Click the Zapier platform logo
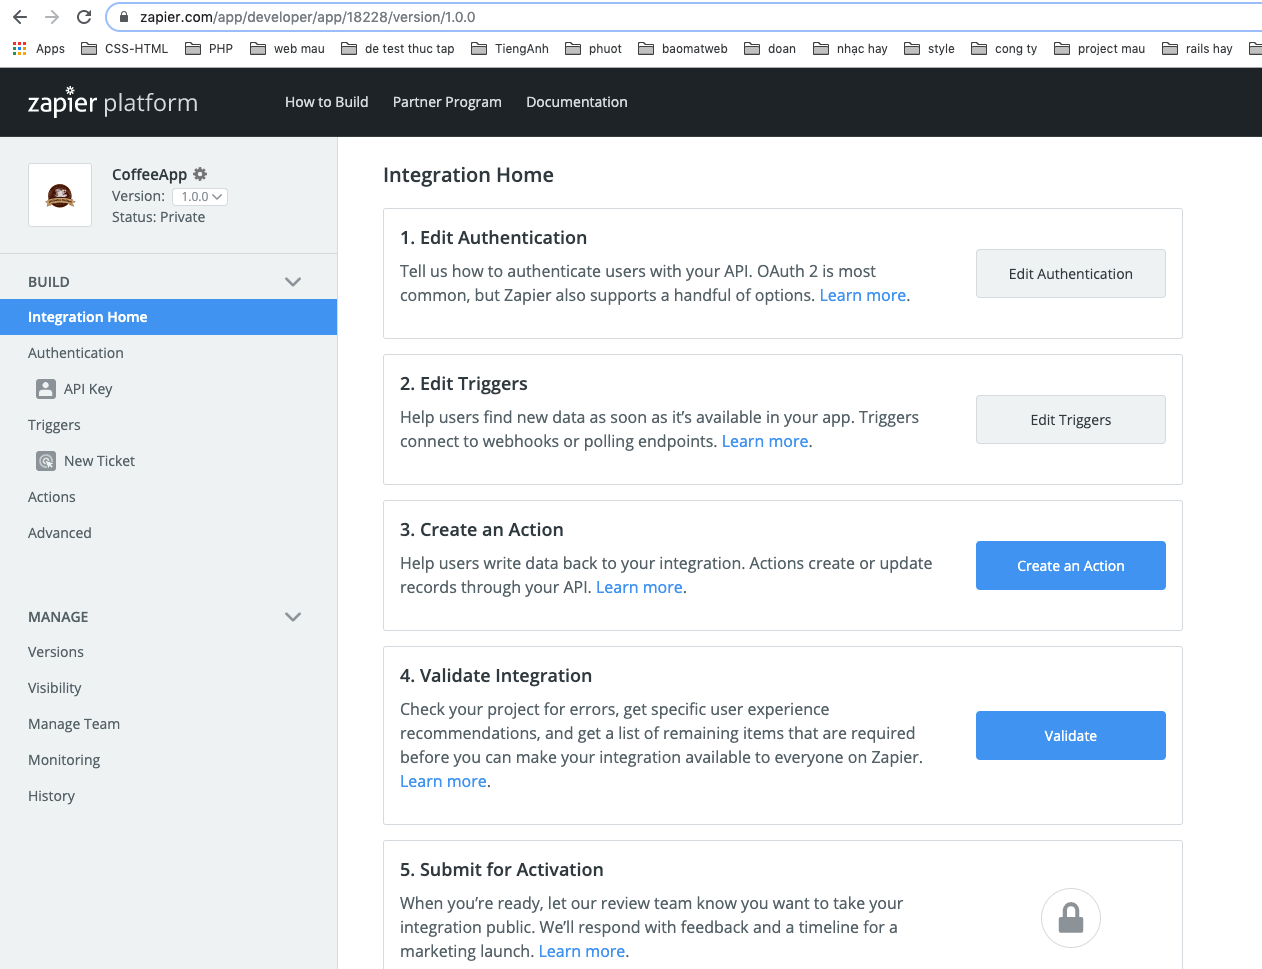Viewport: 1262px width, 969px height. click(x=113, y=102)
